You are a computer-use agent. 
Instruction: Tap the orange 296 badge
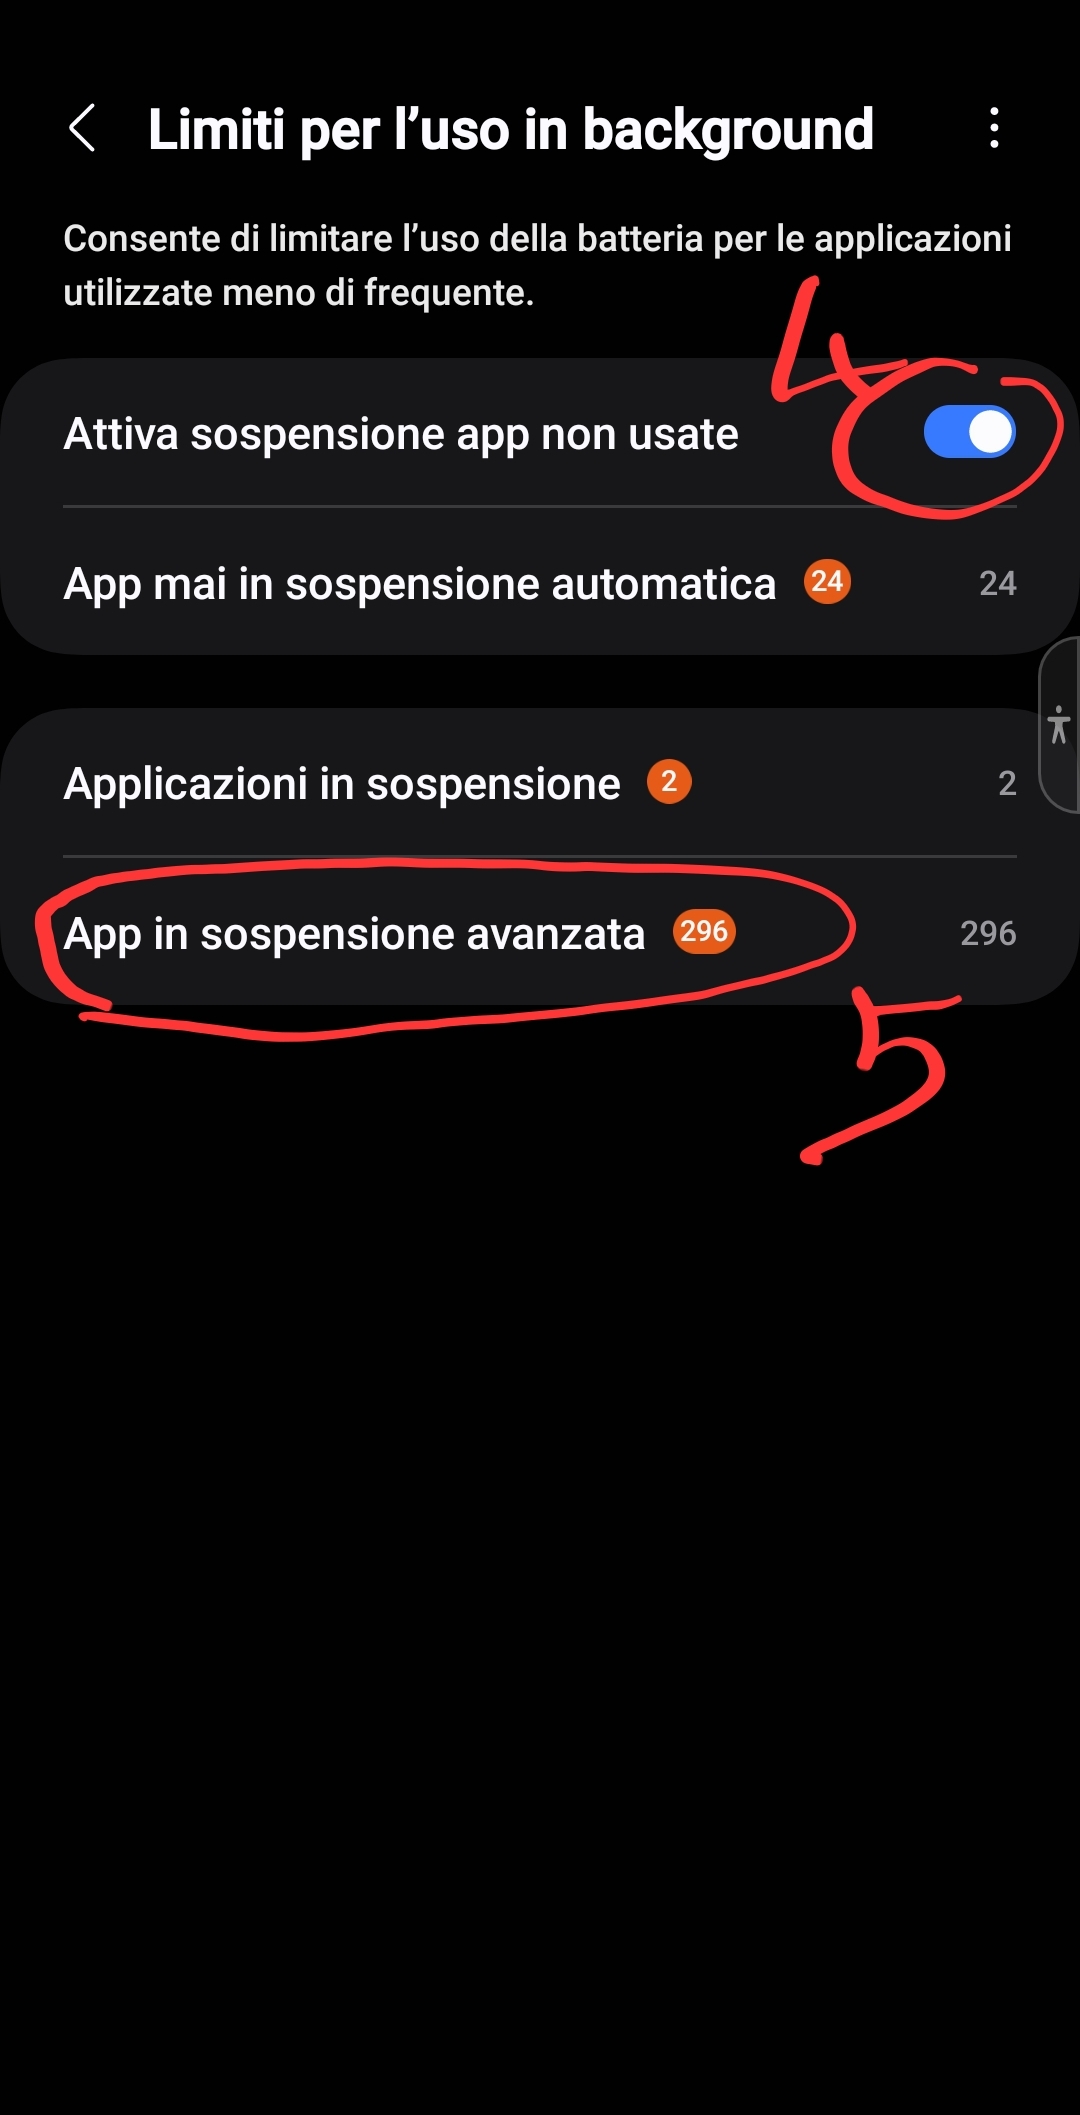tap(704, 932)
